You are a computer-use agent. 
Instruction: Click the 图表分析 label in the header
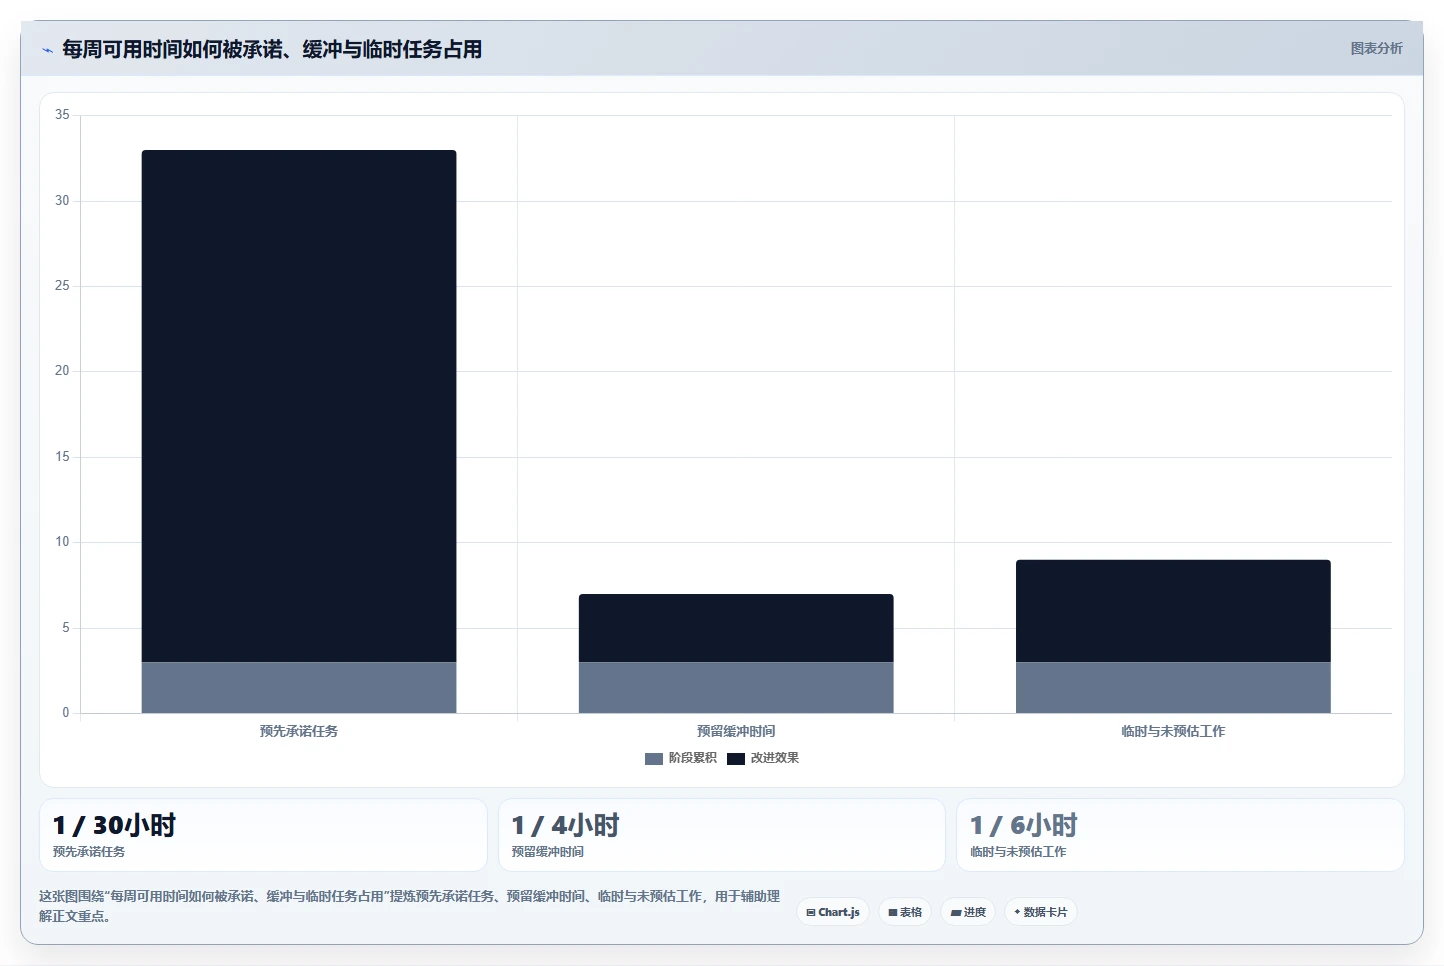[1376, 48]
